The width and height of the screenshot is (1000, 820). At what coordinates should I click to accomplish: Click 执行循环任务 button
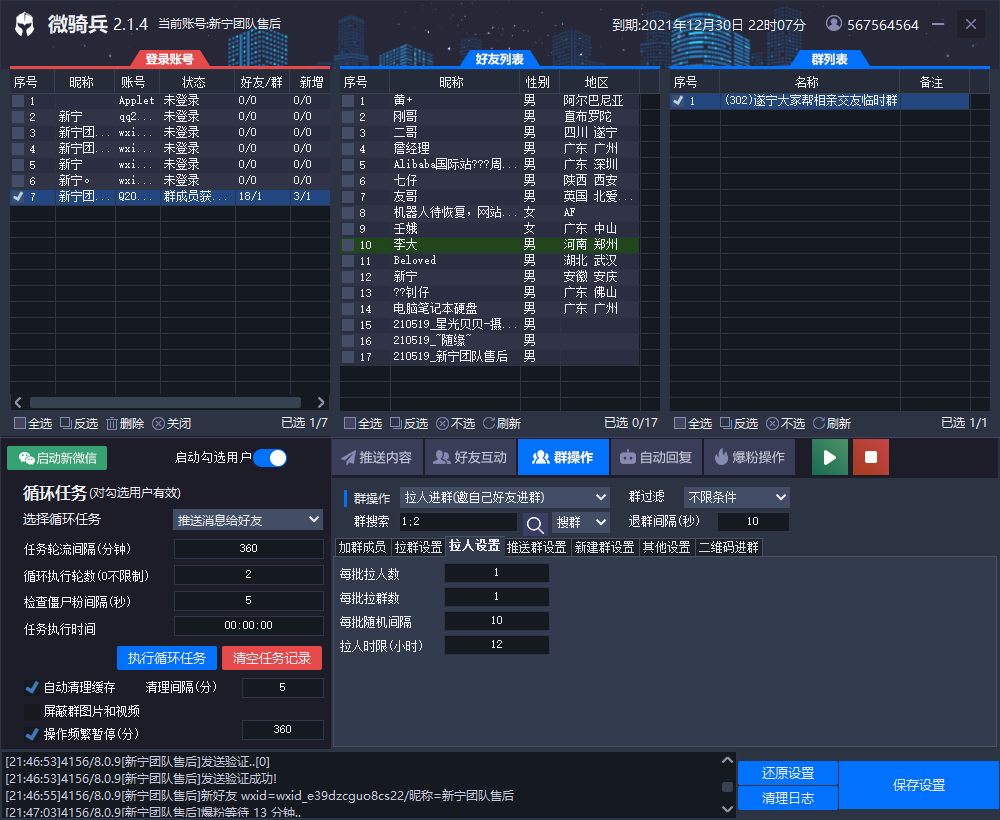tap(167, 658)
